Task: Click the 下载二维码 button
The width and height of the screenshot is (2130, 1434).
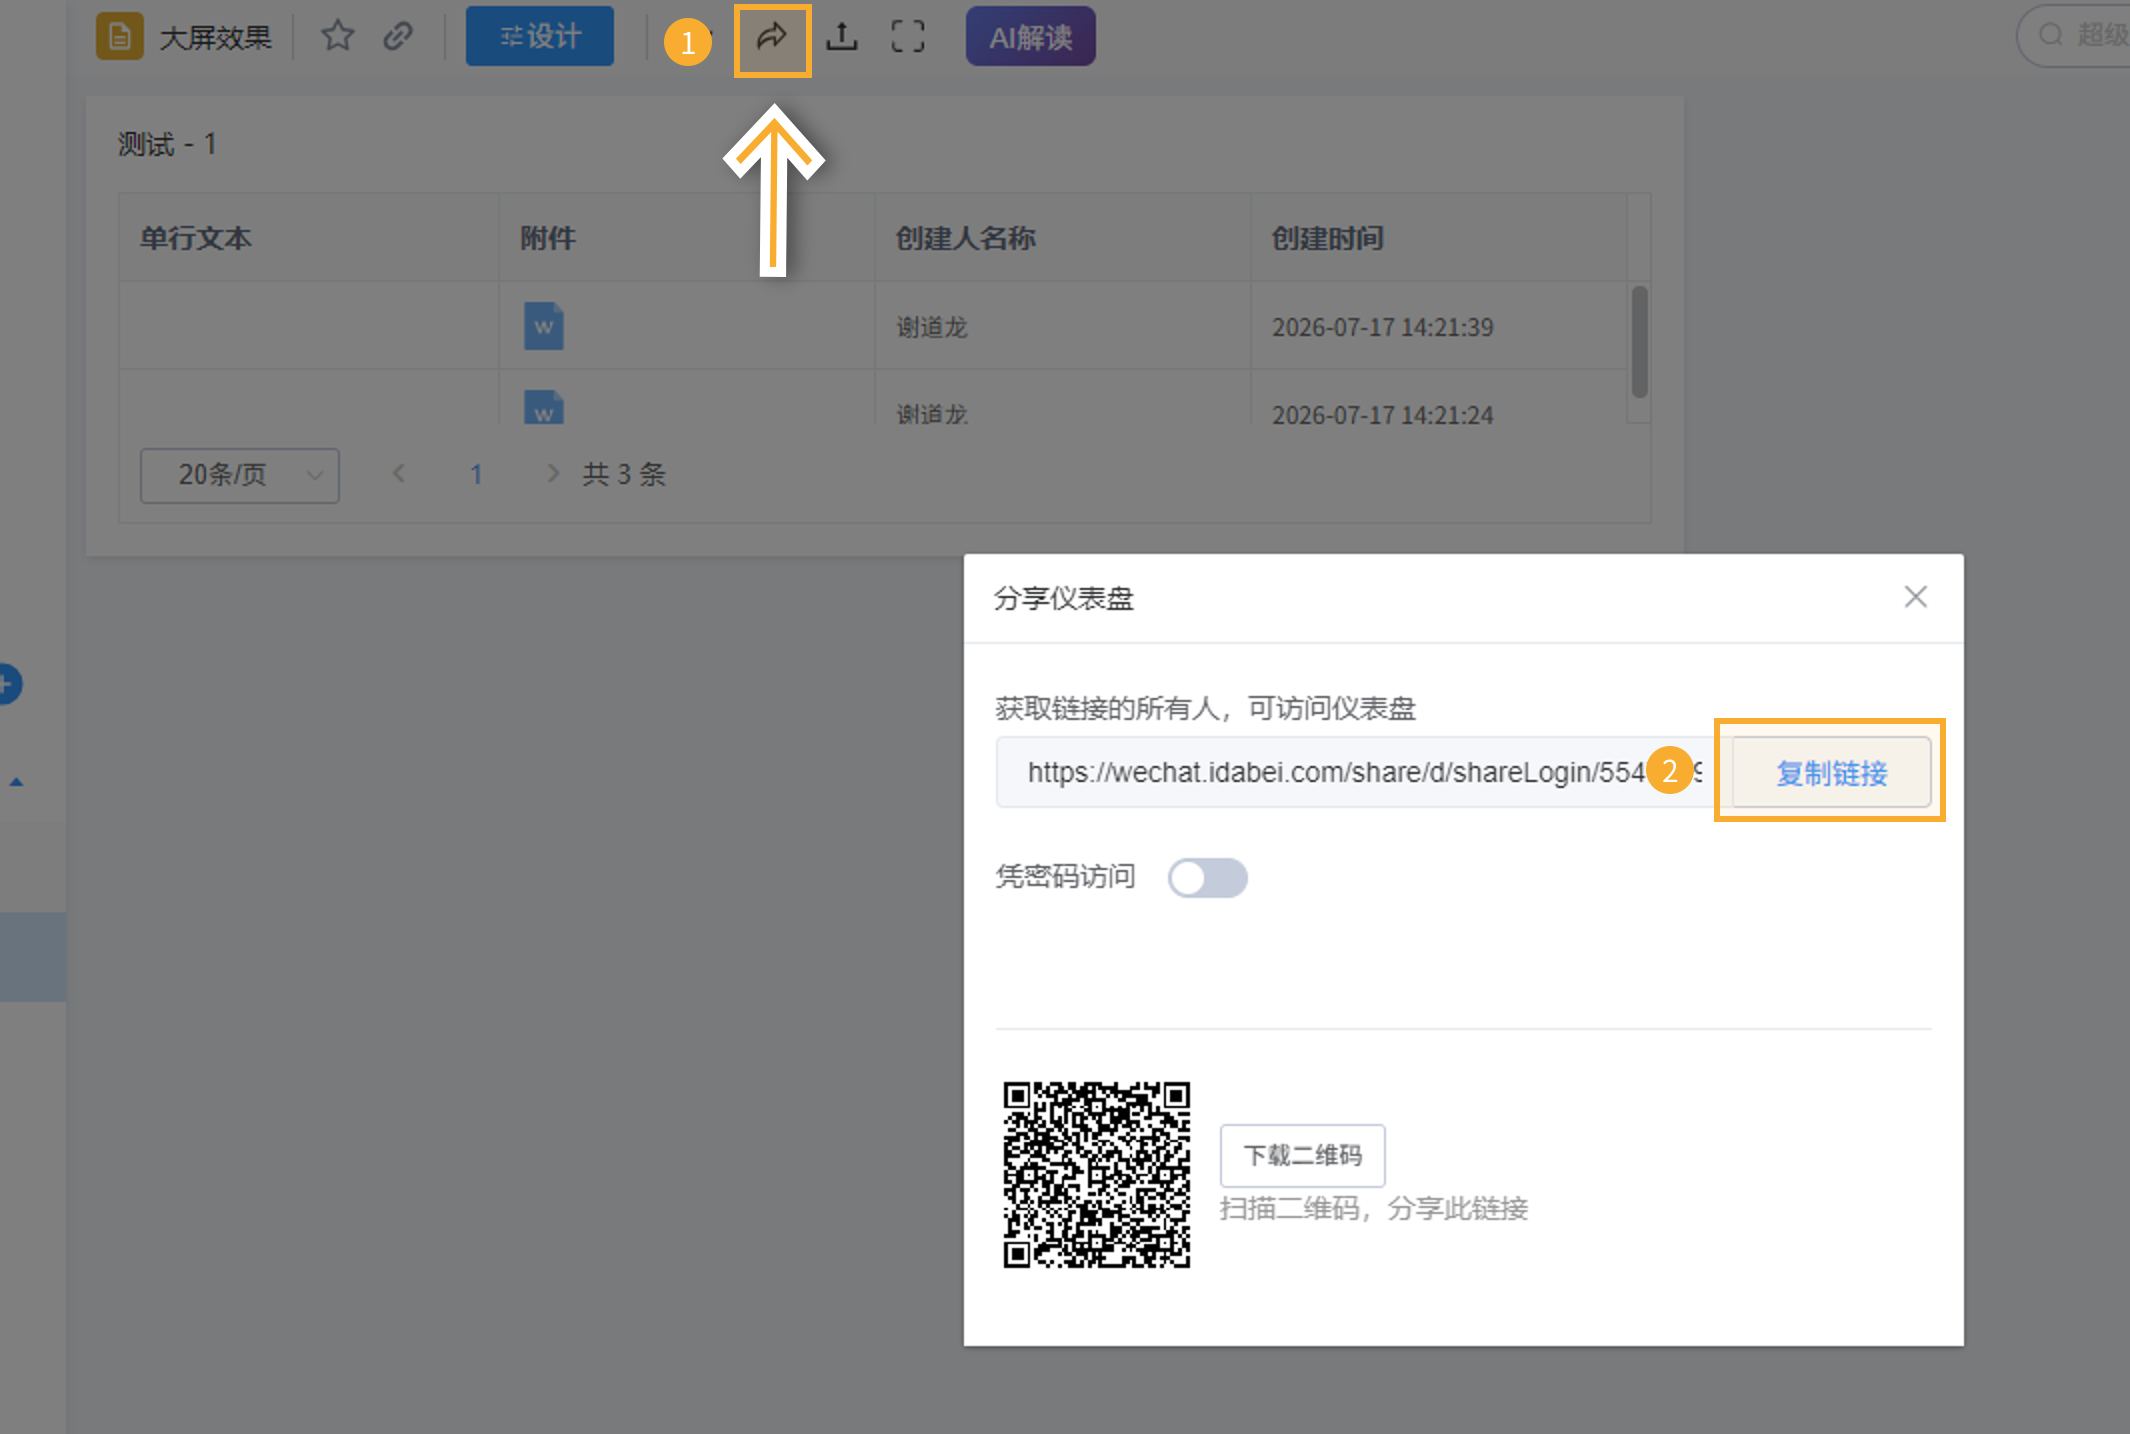Action: click(1303, 1155)
